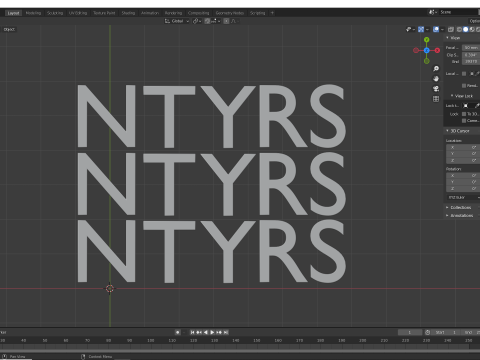Switch to the Modeling workspace tab
This screenshot has width=480, height=360.
tap(33, 13)
